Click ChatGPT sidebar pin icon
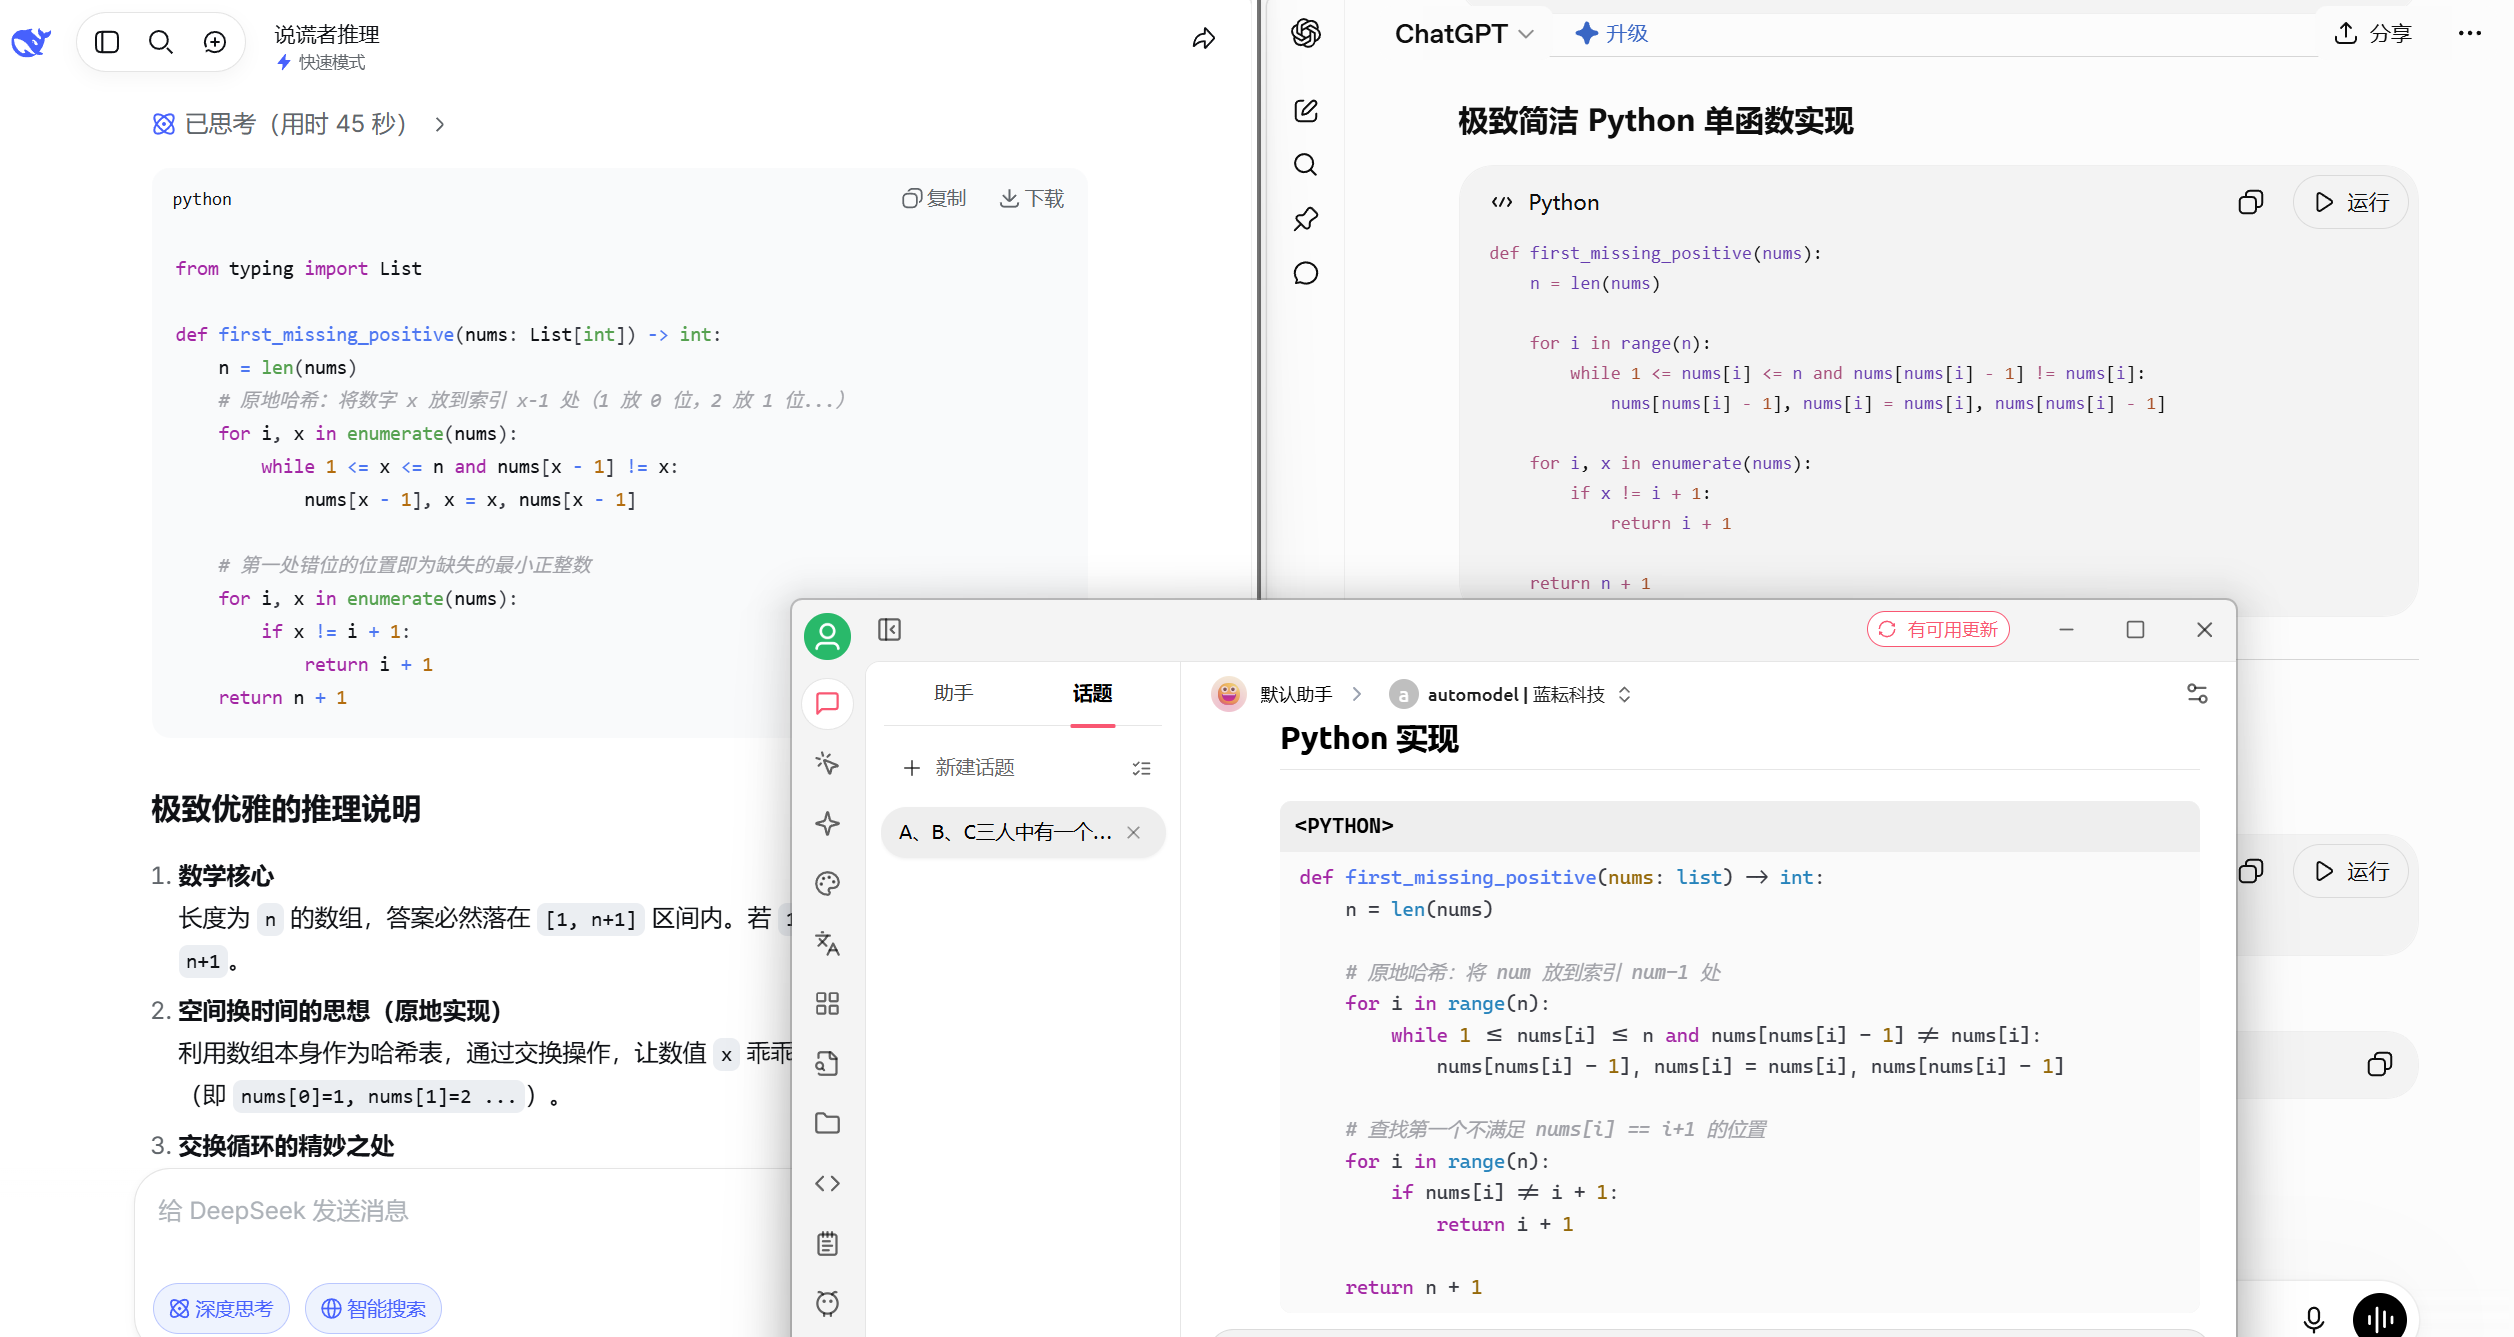Viewport: 2514px width, 1337px height. (x=1306, y=219)
